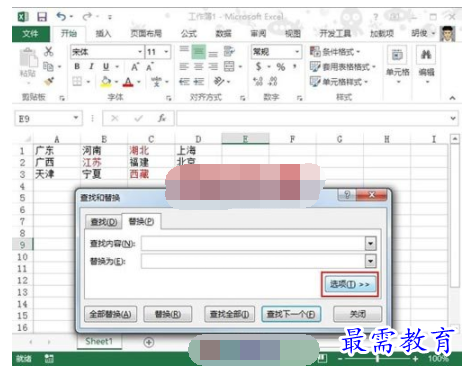Click the currency format icon
The height and width of the screenshot is (372, 463).
259,67
